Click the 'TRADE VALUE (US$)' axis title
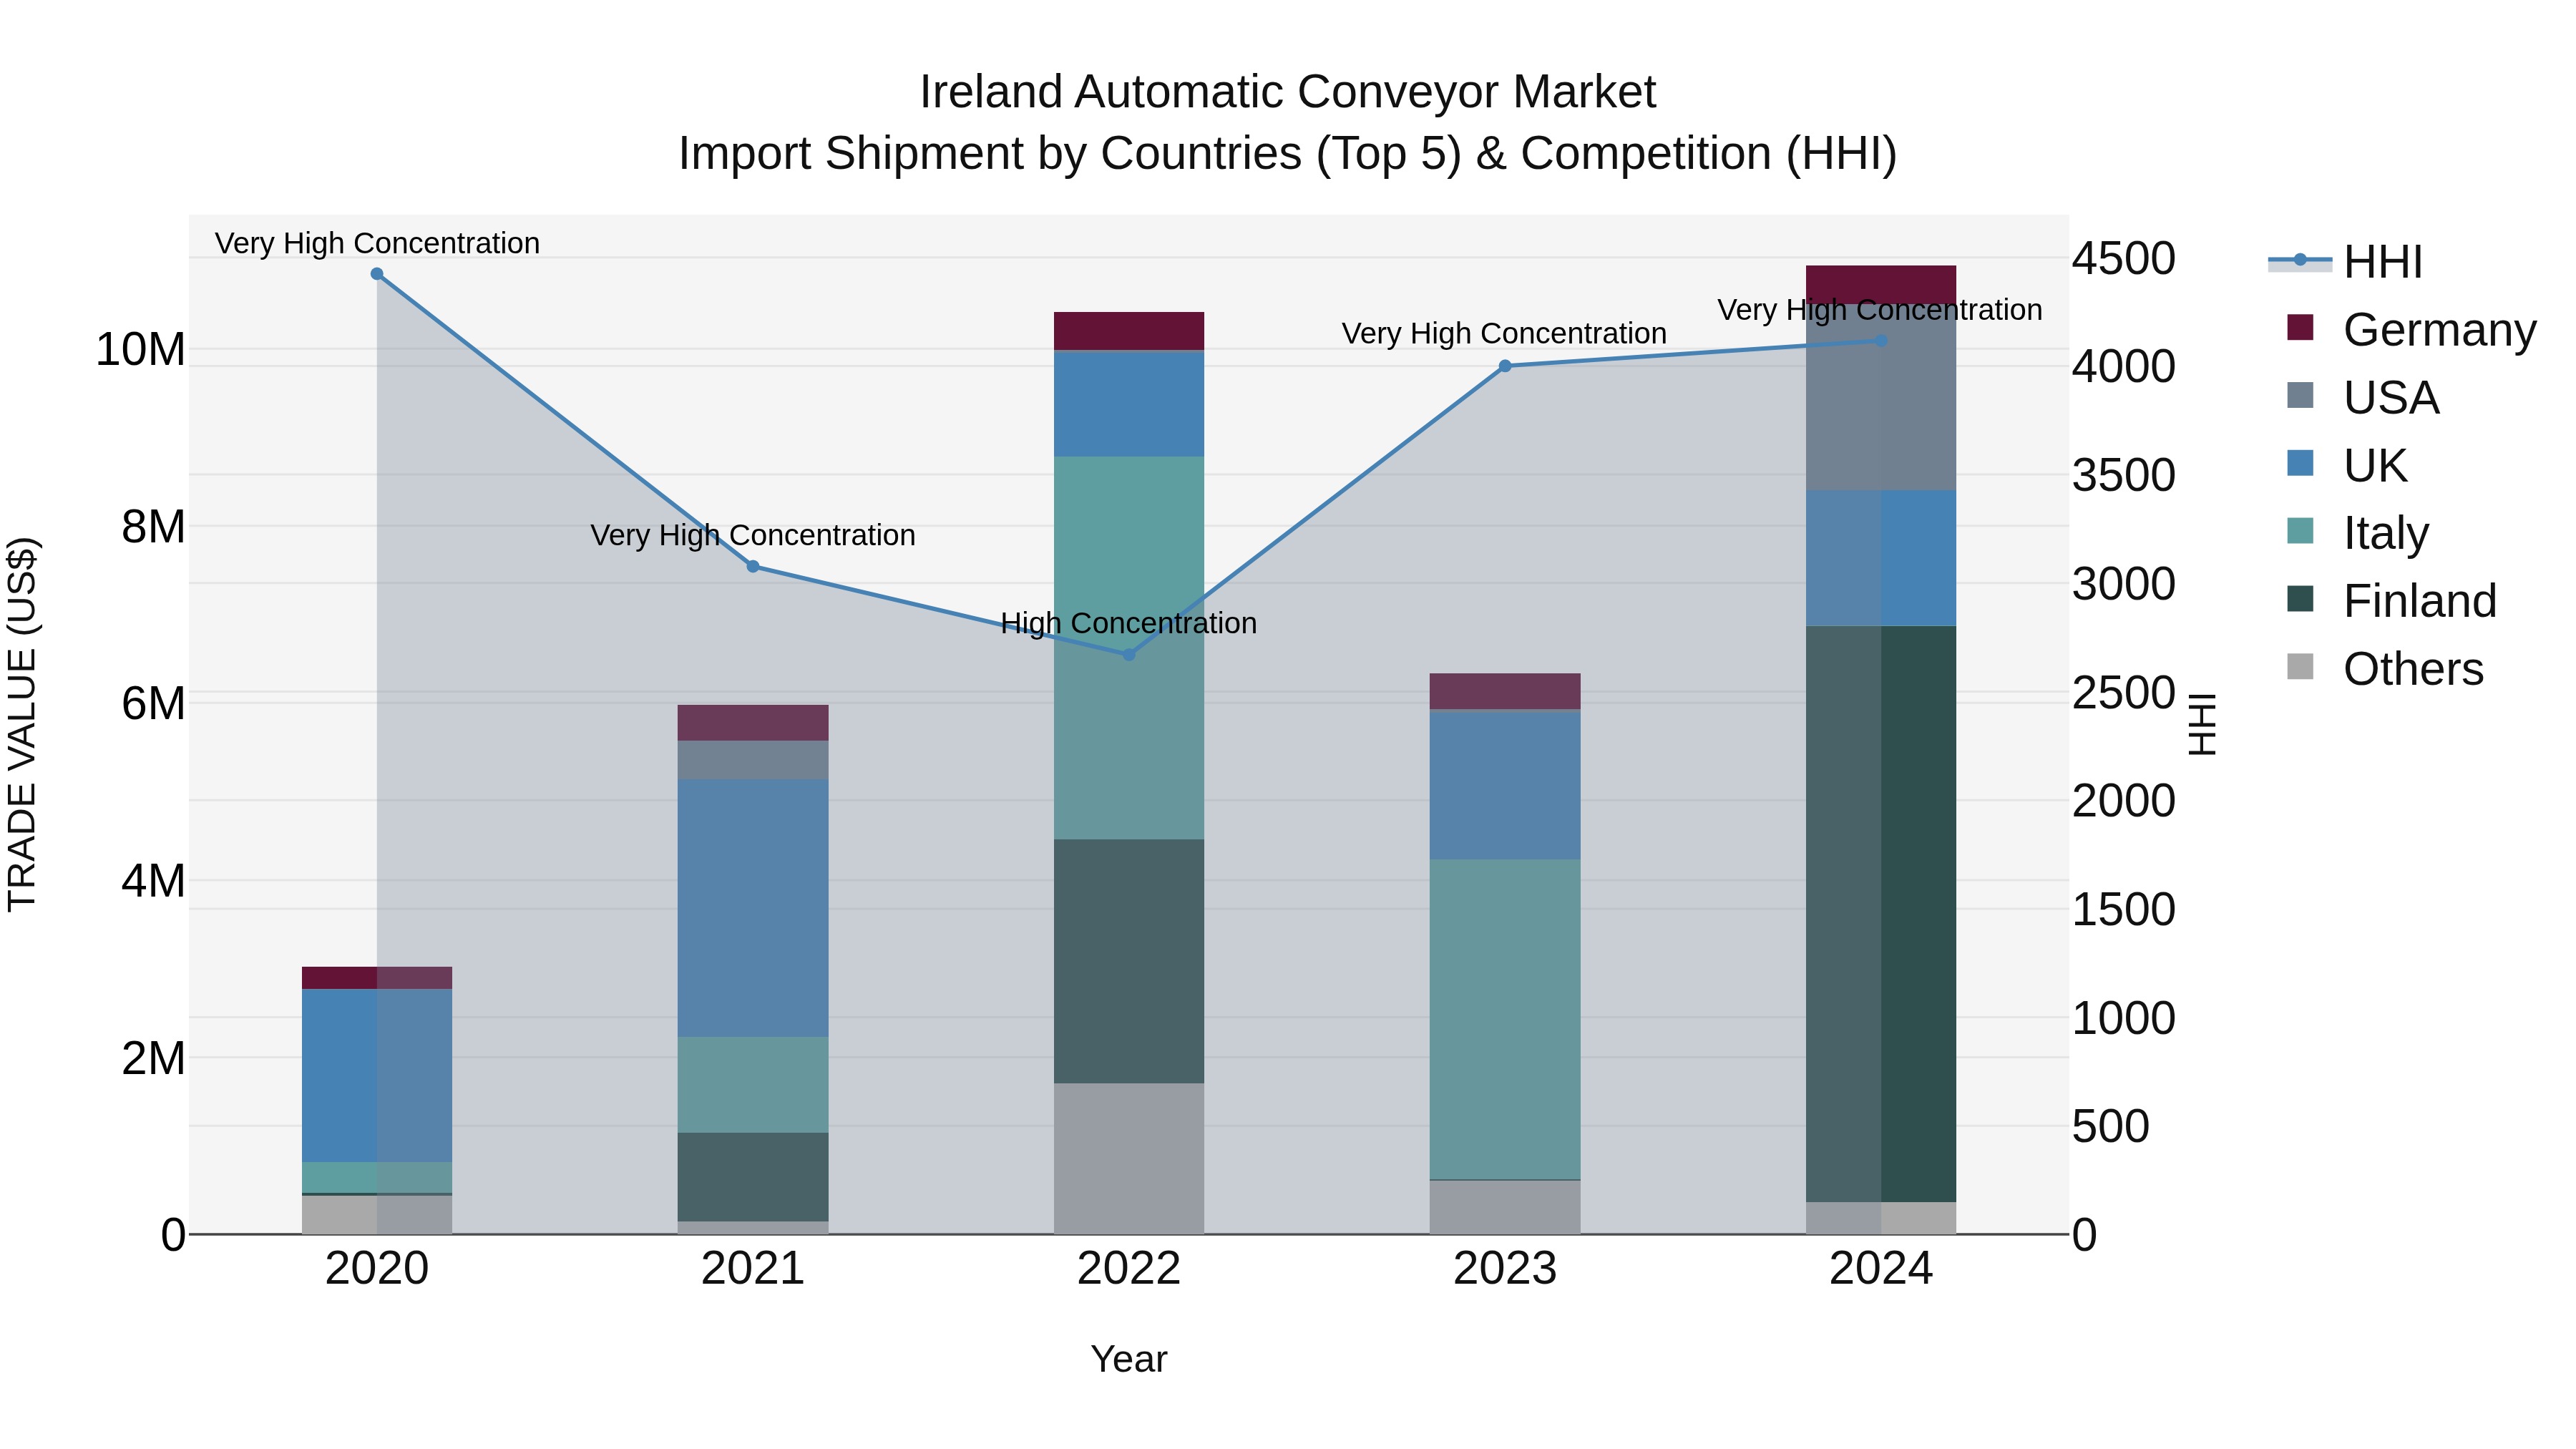The image size is (2576, 1449). tap(22, 724)
